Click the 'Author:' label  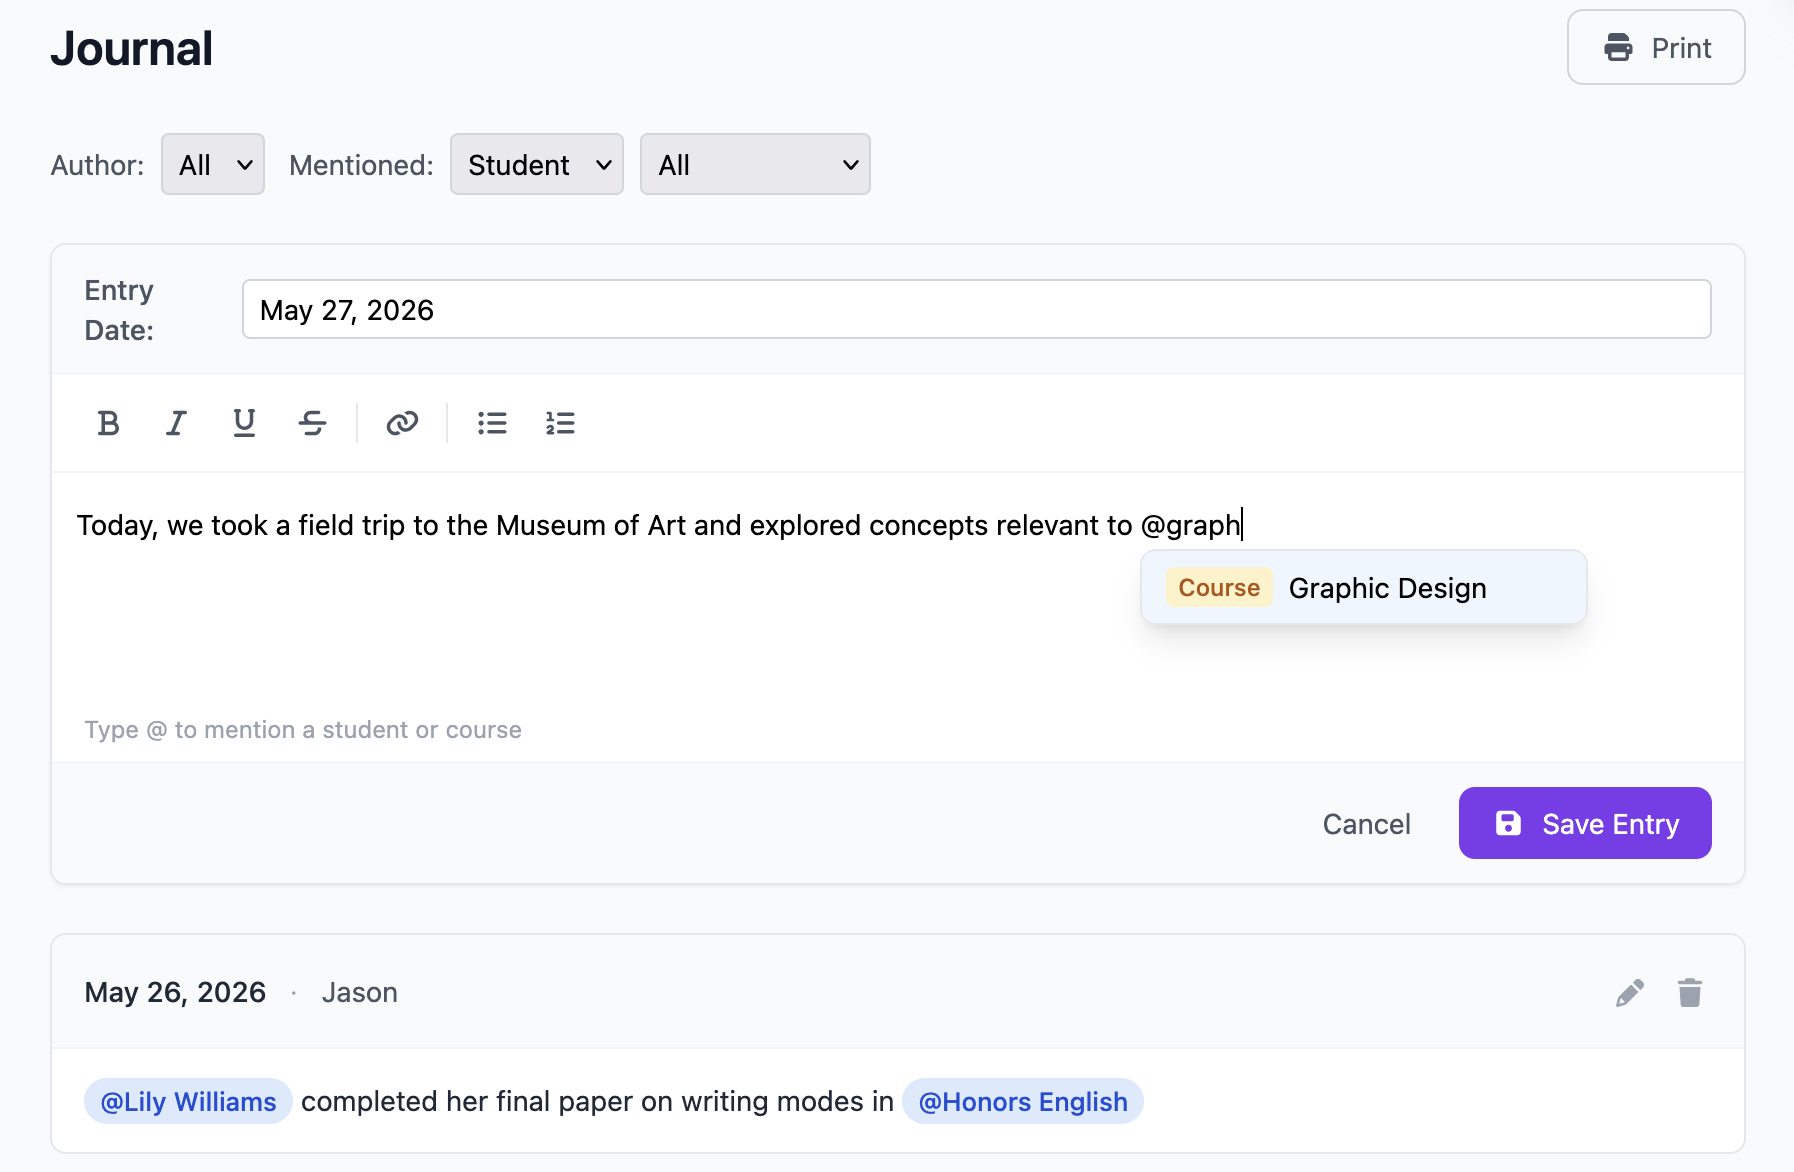[97, 165]
